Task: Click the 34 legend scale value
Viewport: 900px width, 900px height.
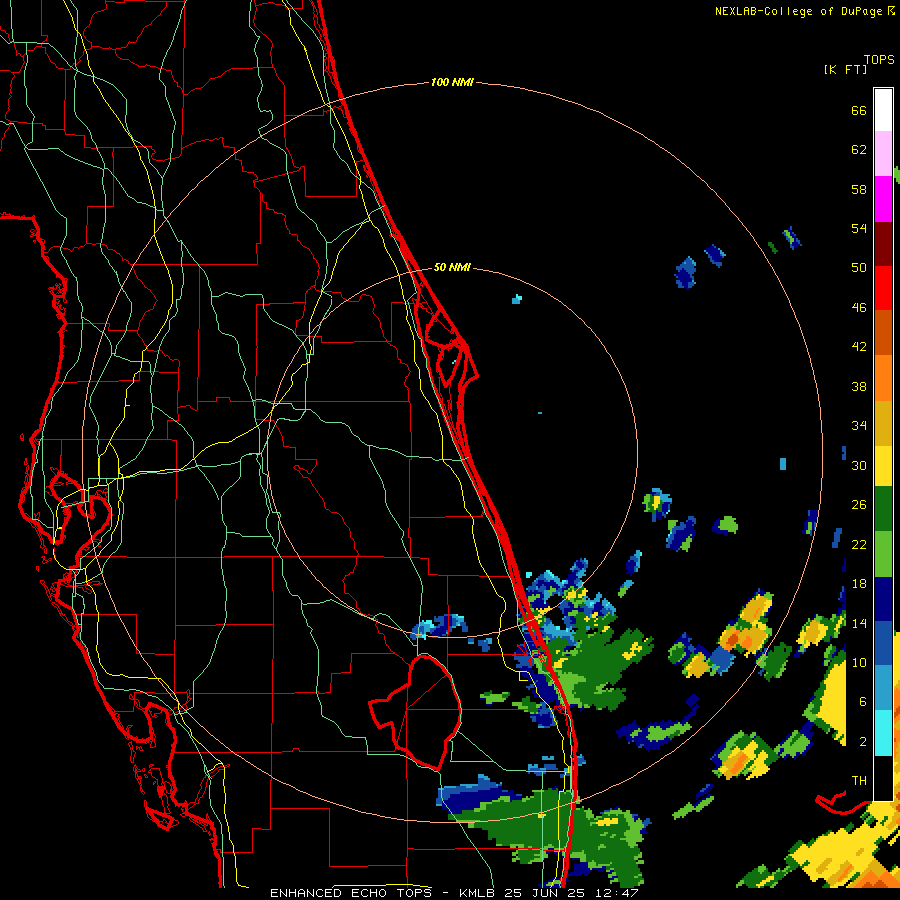Action: (x=859, y=425)
